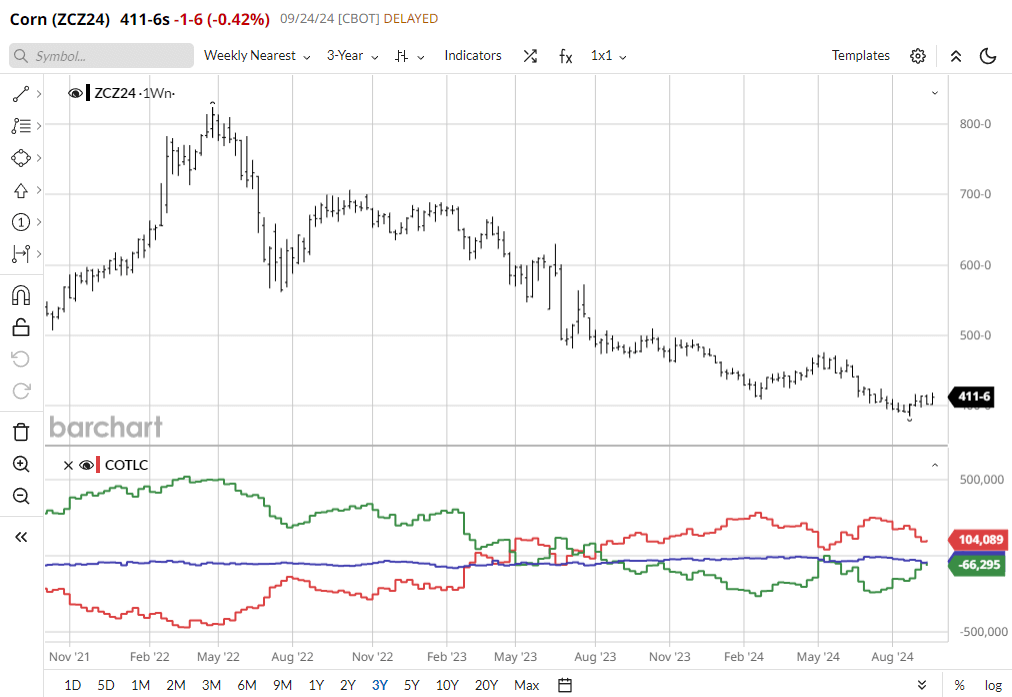The width and height of the screenshot is (1012, 697).
Task: Select the 6M time range
Action: 246,685
